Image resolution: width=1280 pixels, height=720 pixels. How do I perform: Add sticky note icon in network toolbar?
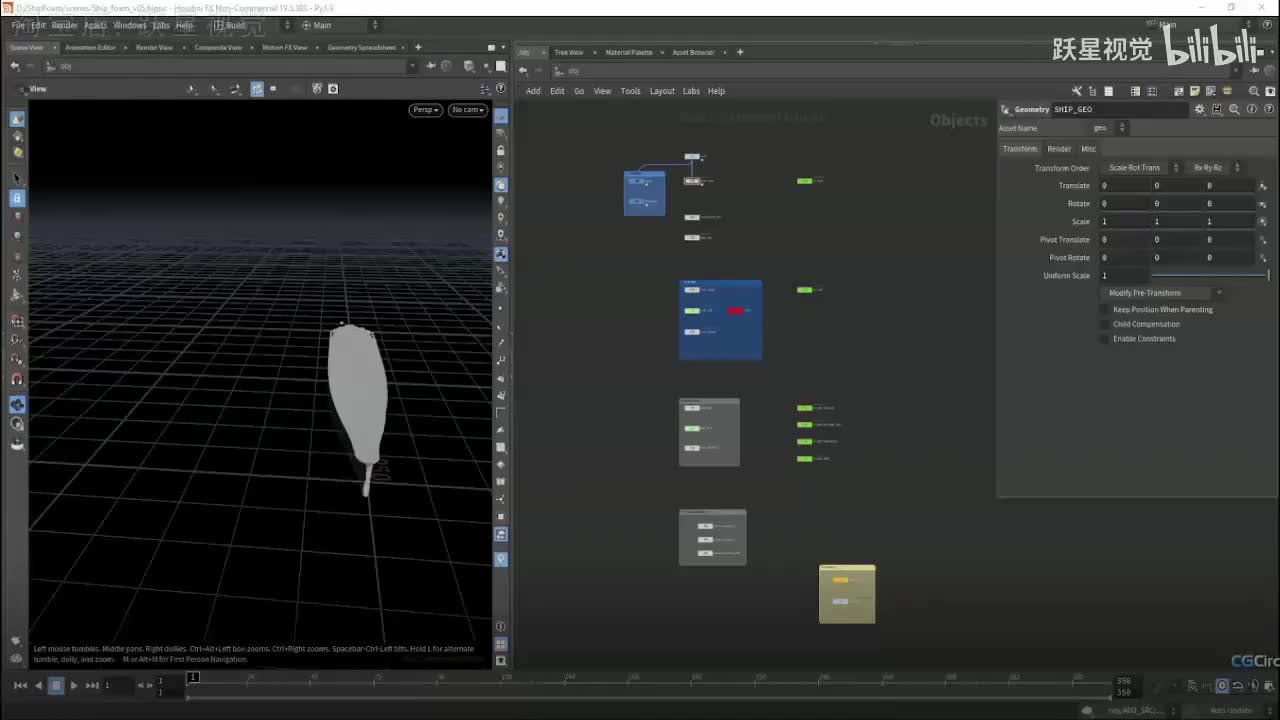[x=1194, y=91]
